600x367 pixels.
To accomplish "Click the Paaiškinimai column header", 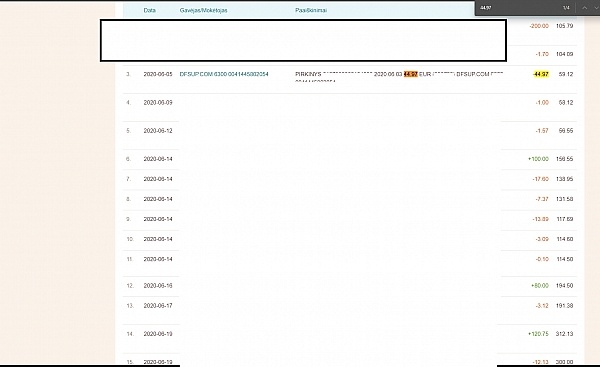I will (x=311, y=10).
